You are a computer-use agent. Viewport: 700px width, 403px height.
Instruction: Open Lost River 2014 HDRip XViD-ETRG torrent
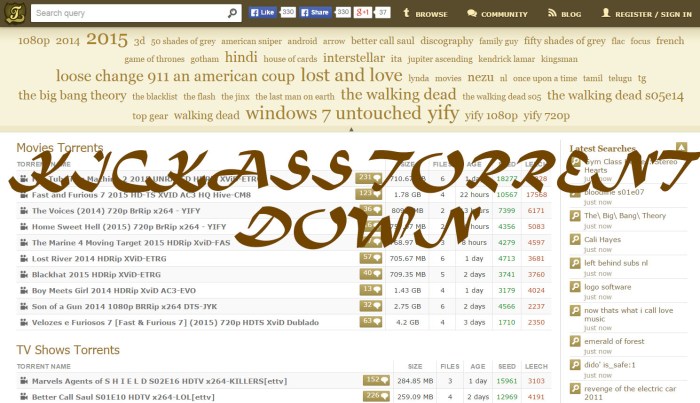[x=99, y=258]
